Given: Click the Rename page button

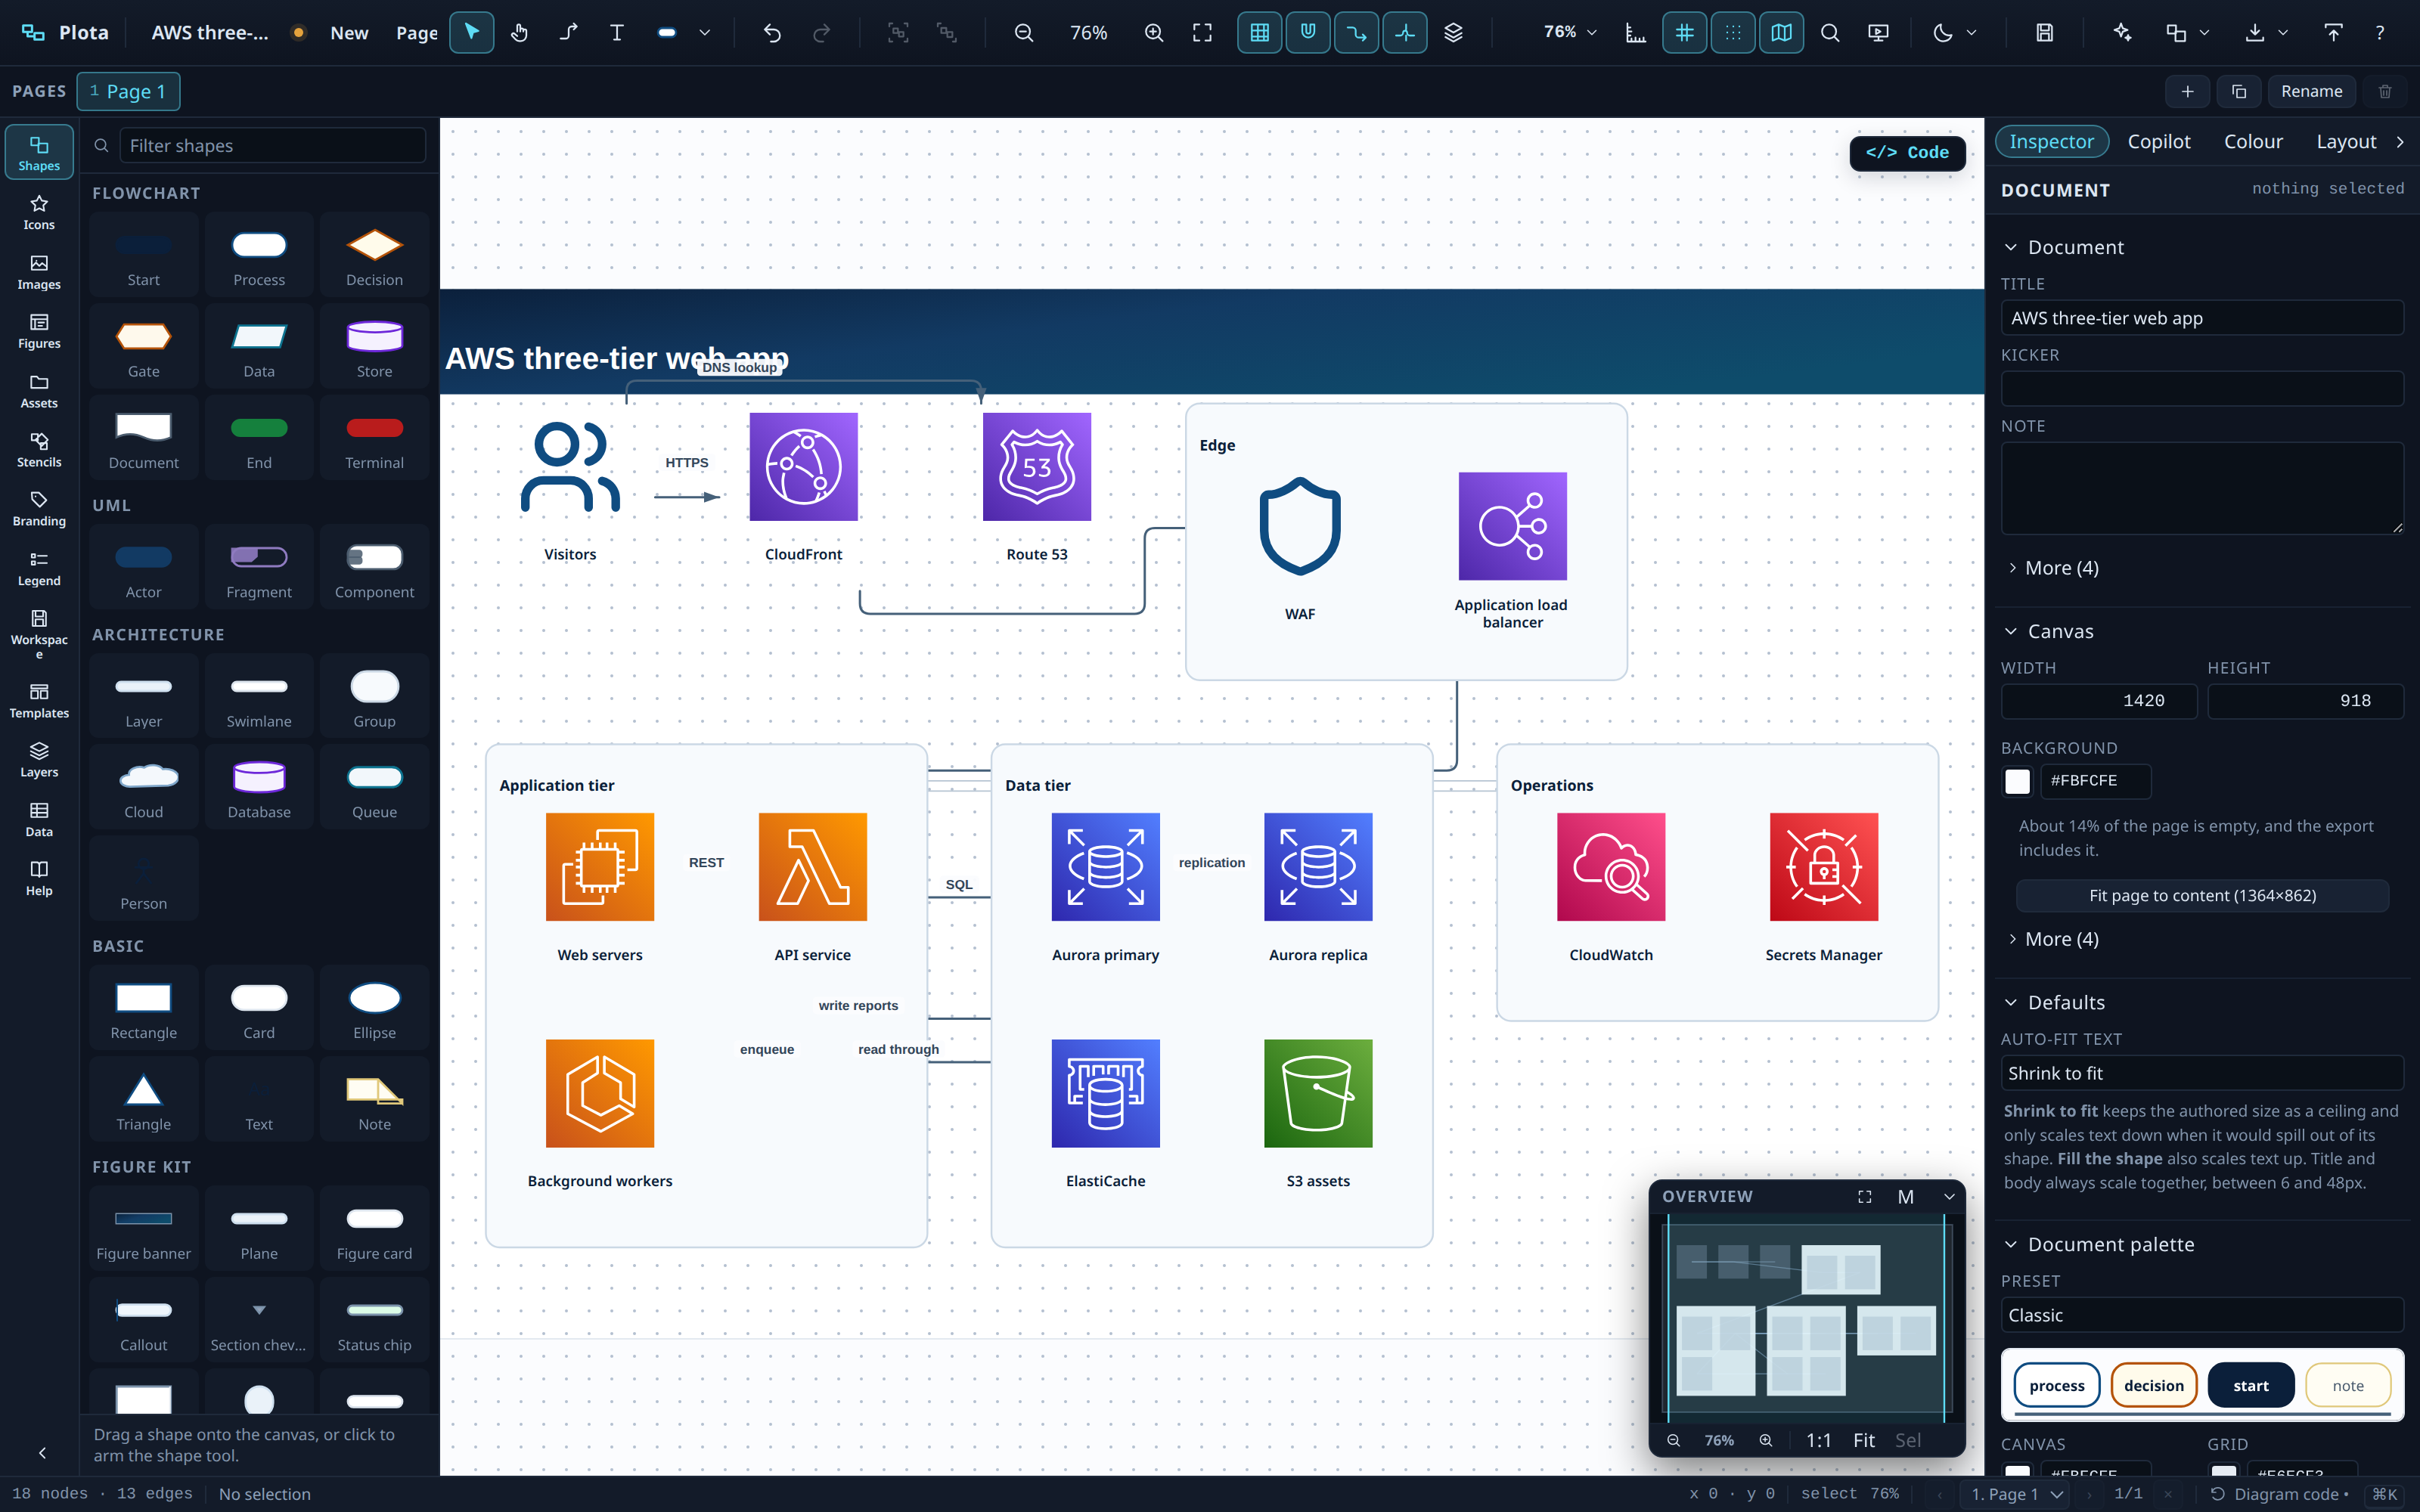Looking at the screenshot, I should point(2311,92).
